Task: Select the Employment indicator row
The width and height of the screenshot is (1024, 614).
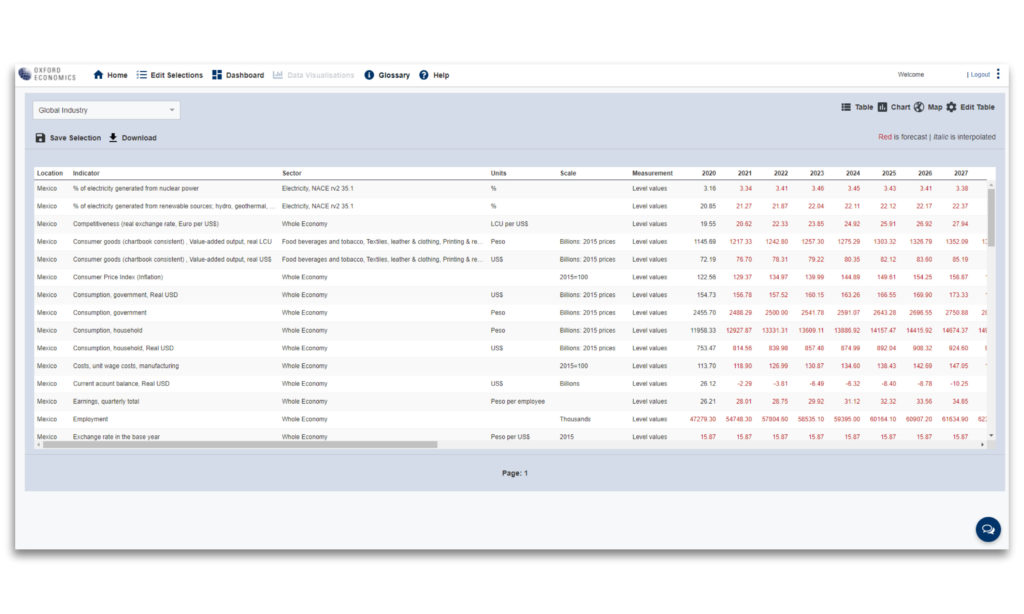Action: click(511, 419)
